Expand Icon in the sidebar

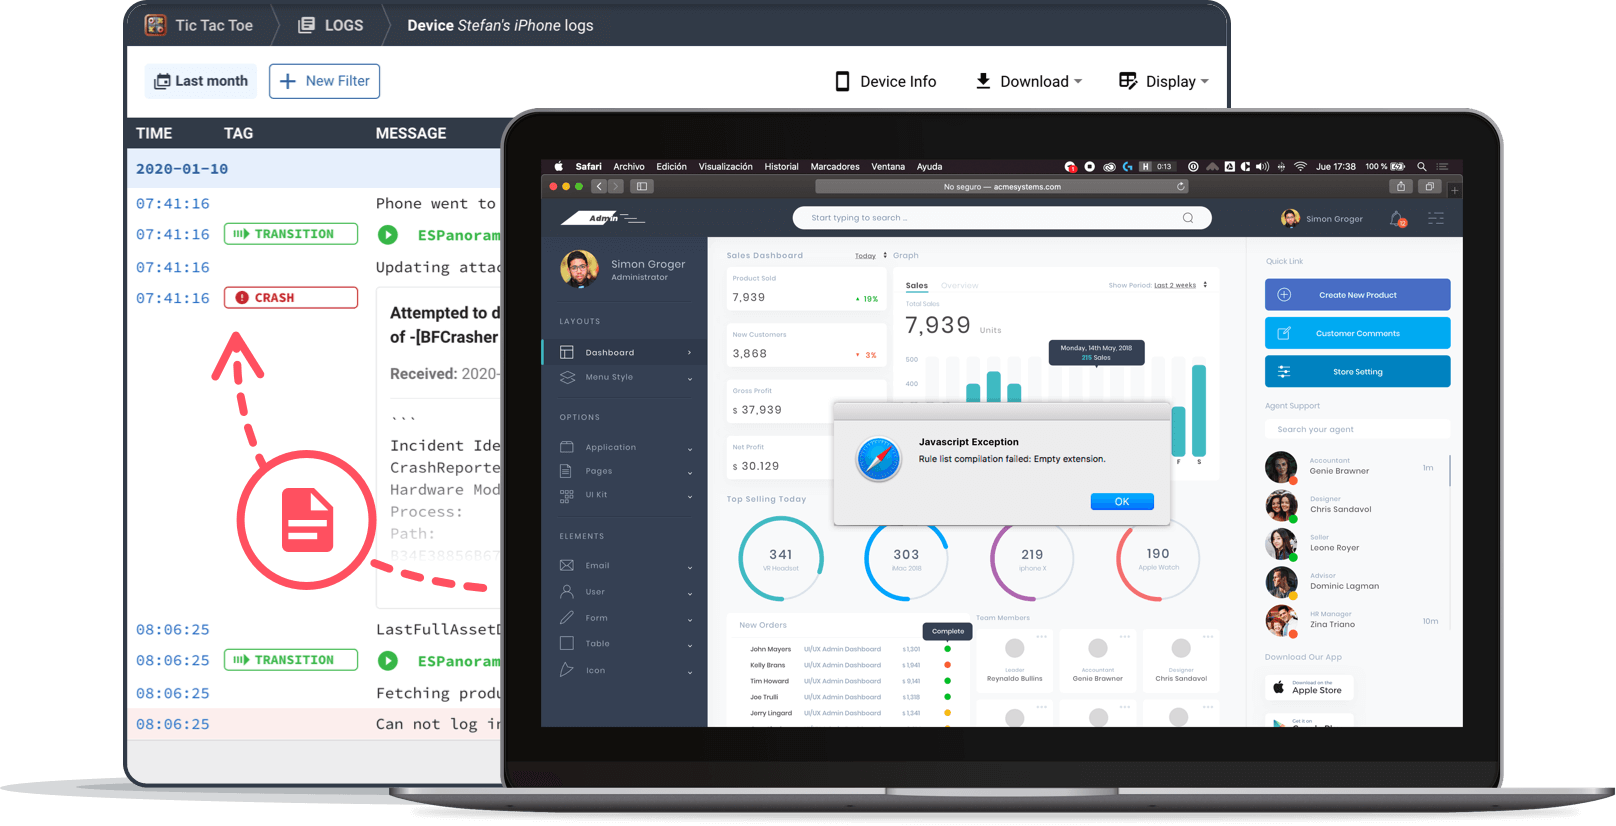[624, 670]
